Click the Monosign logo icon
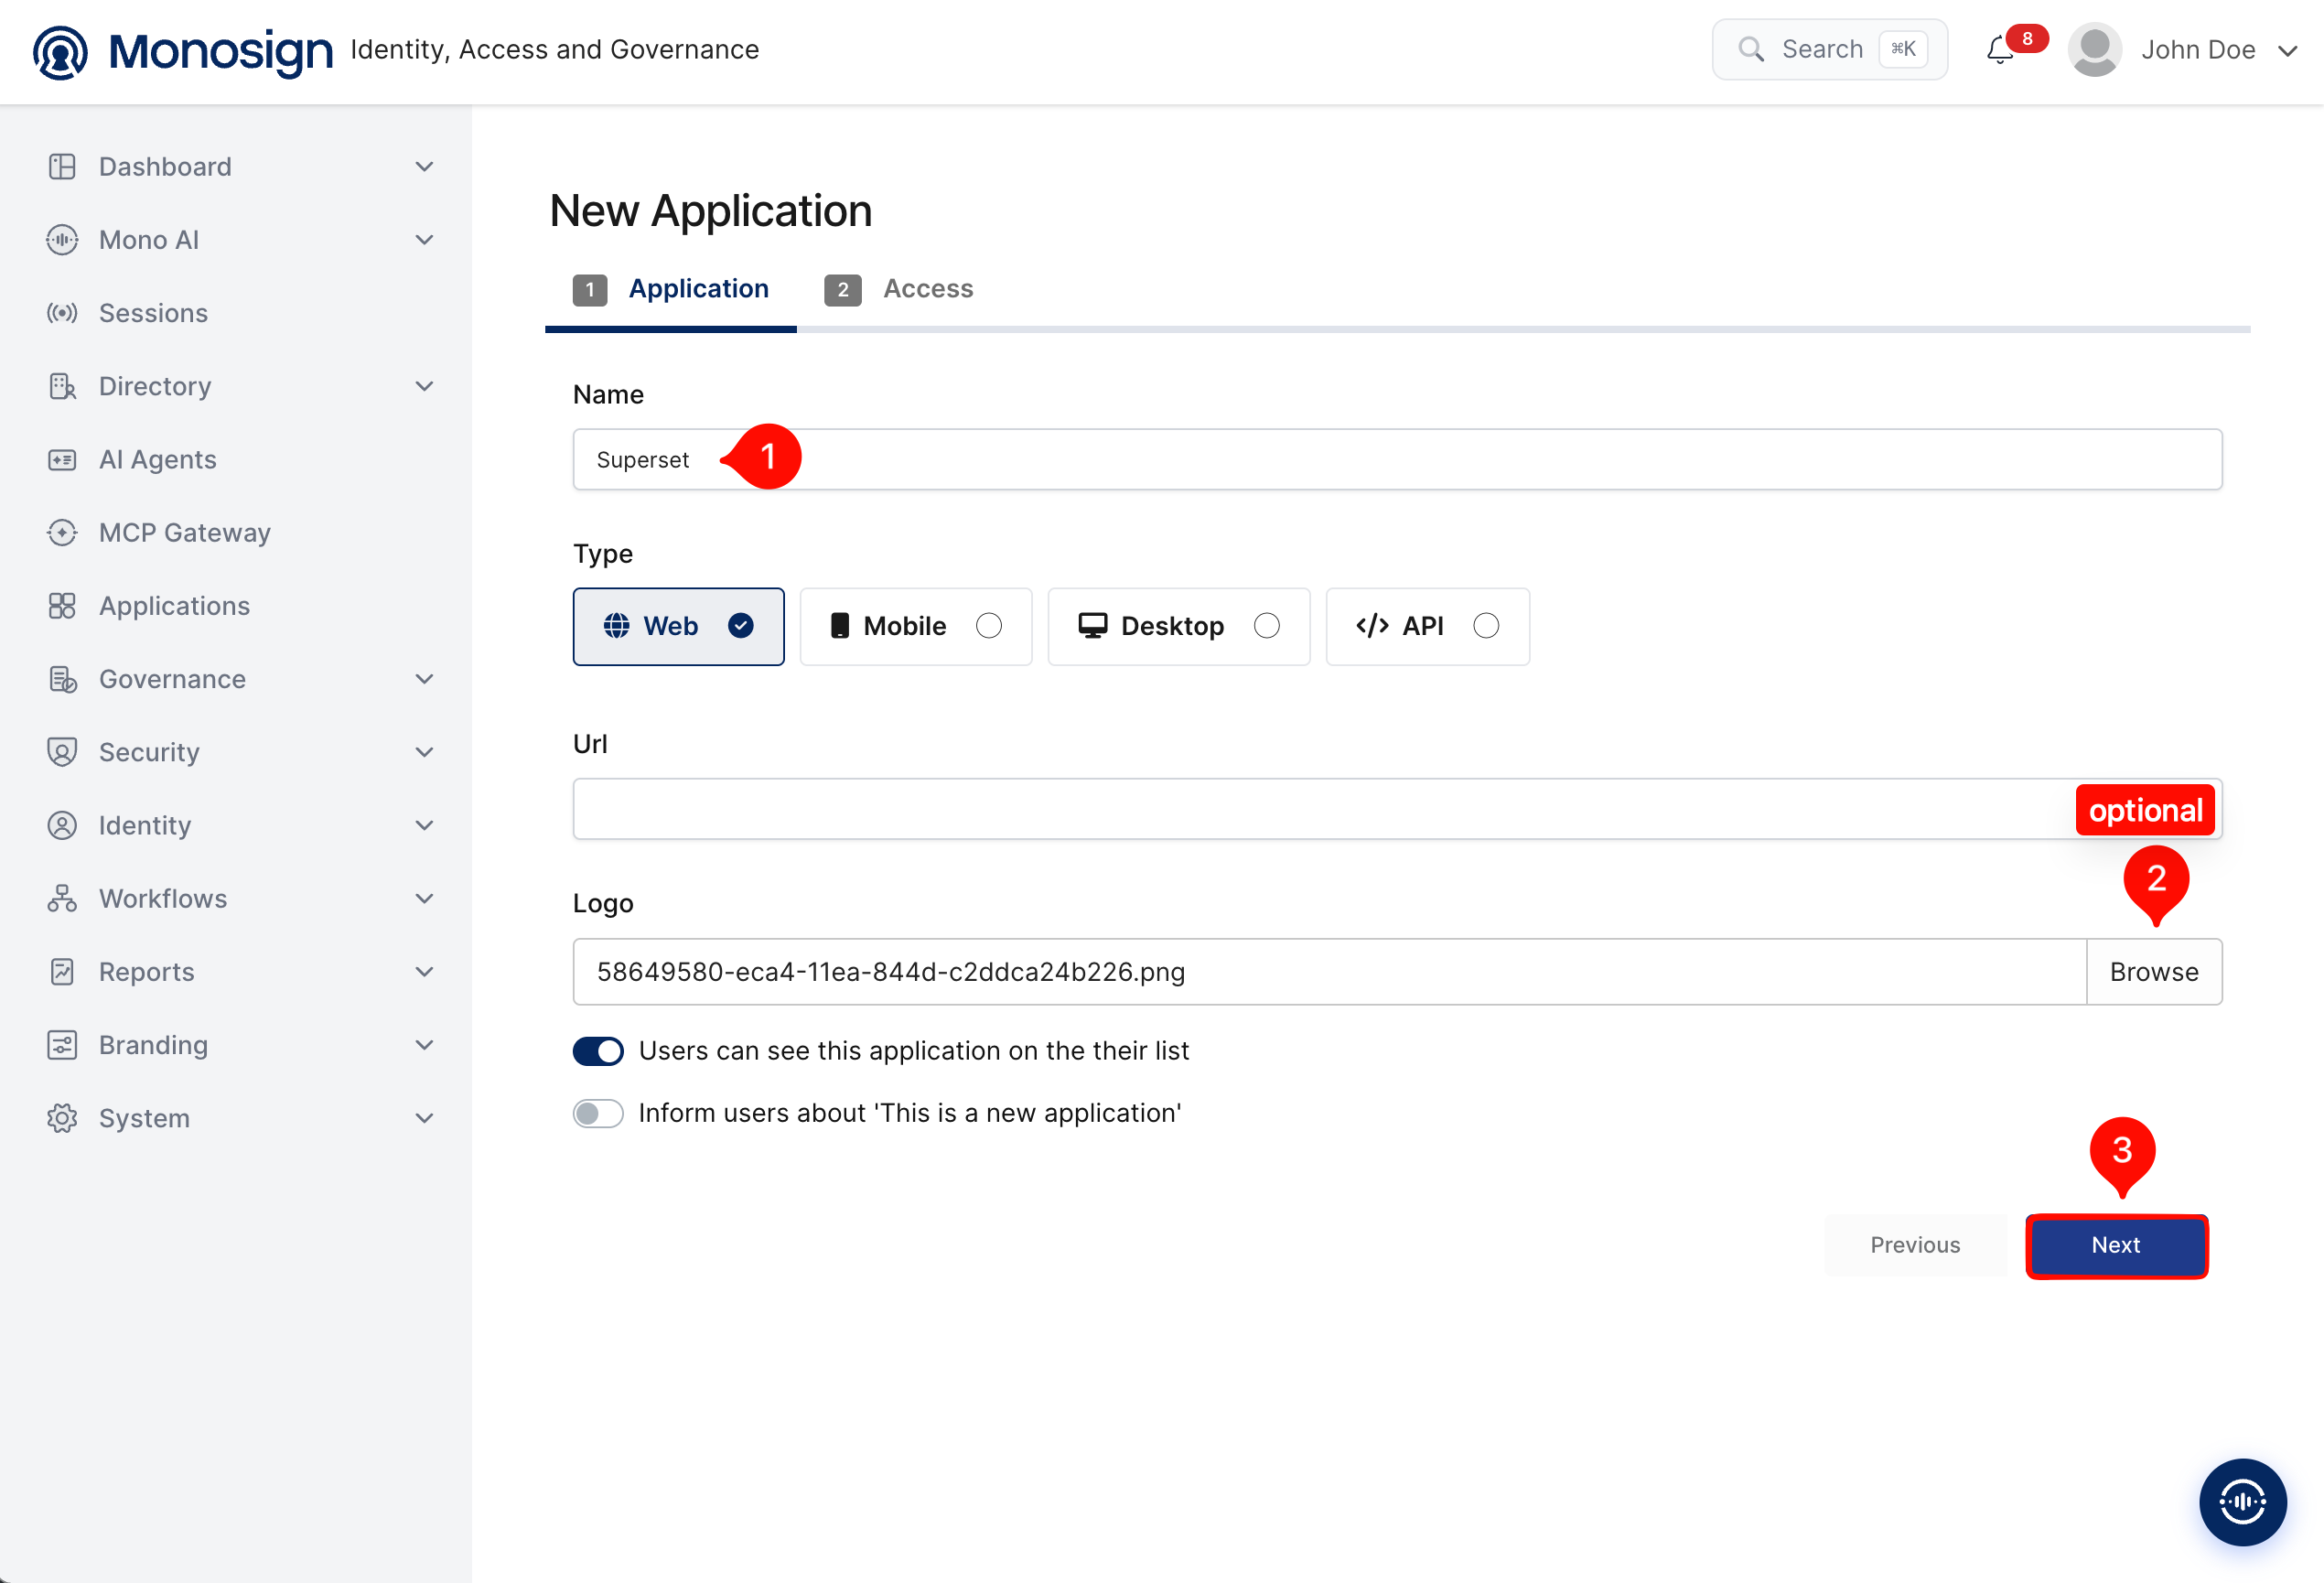 coord(60,51)
